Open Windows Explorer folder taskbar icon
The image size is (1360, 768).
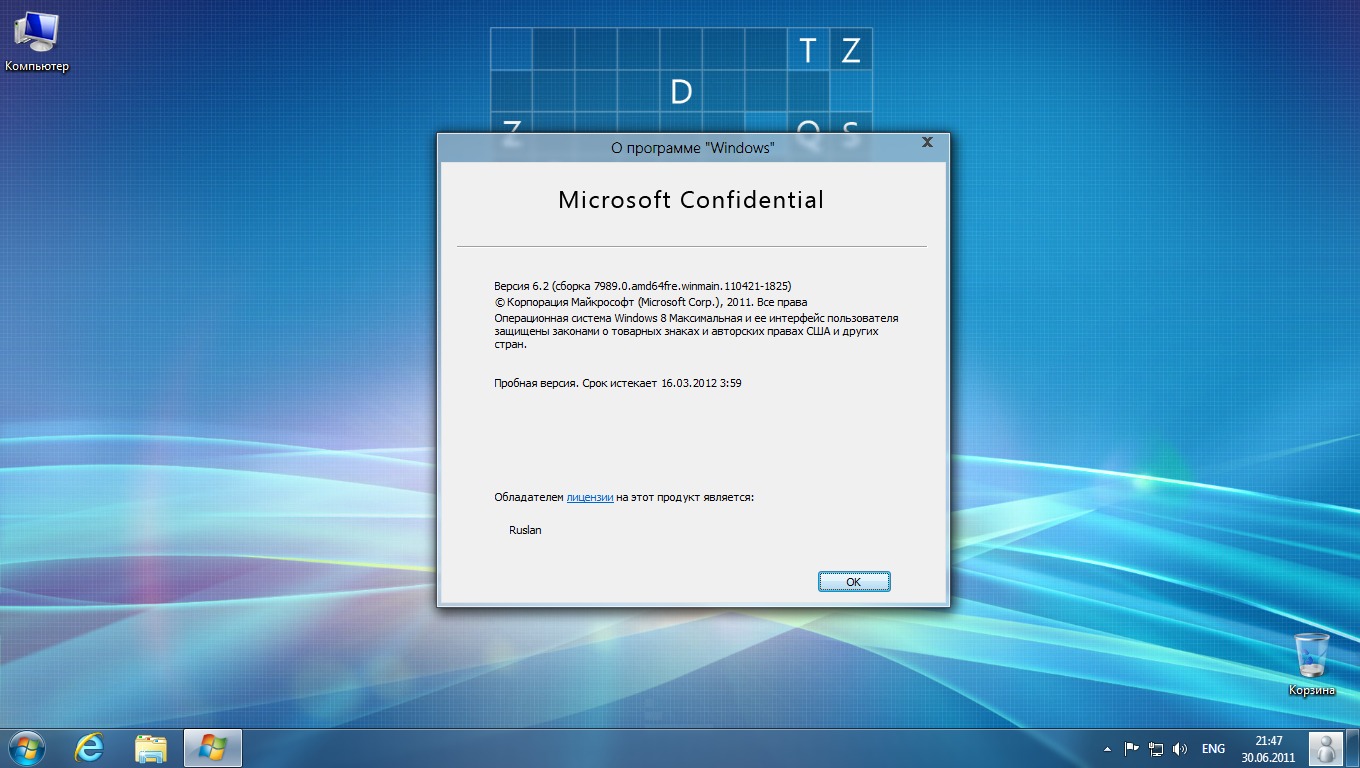point(151,747)
